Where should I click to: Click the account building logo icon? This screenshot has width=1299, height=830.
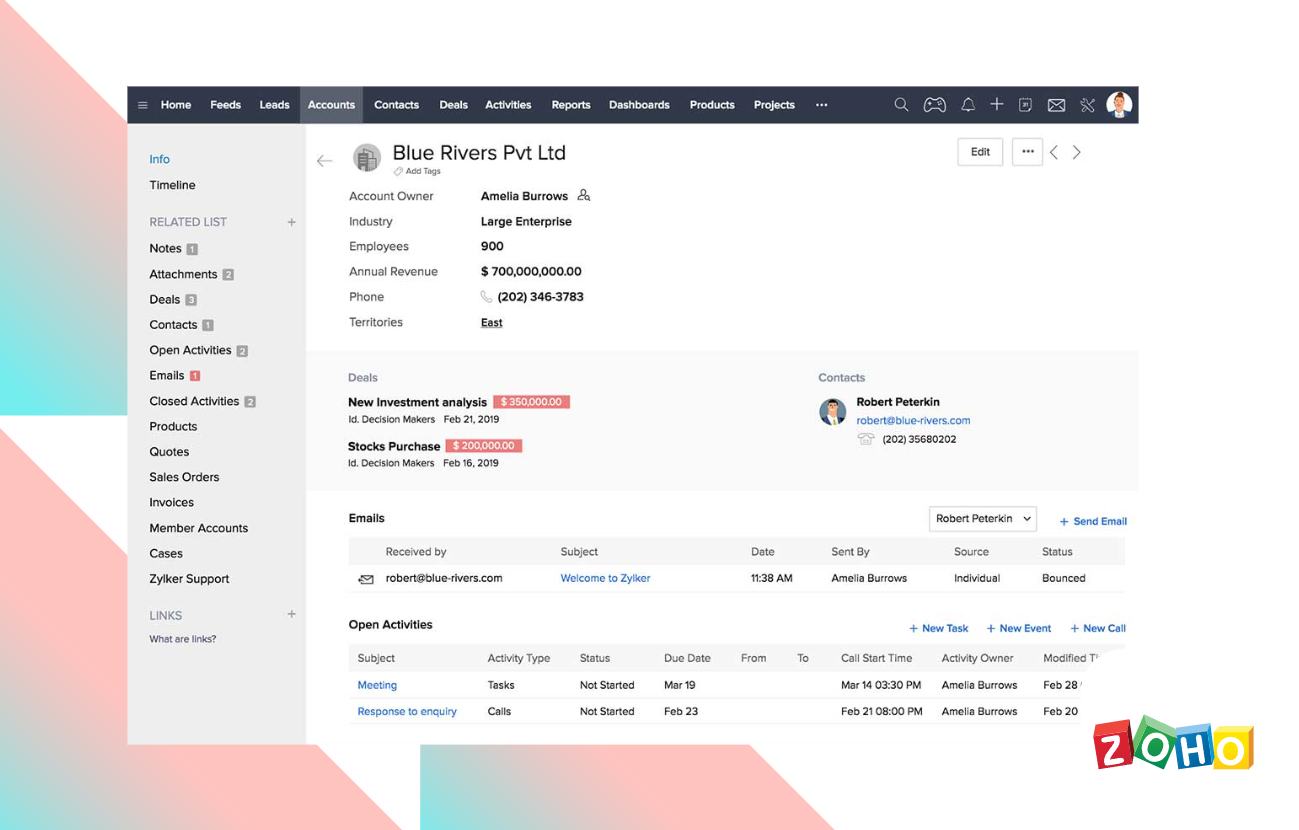tap(367, 157)
